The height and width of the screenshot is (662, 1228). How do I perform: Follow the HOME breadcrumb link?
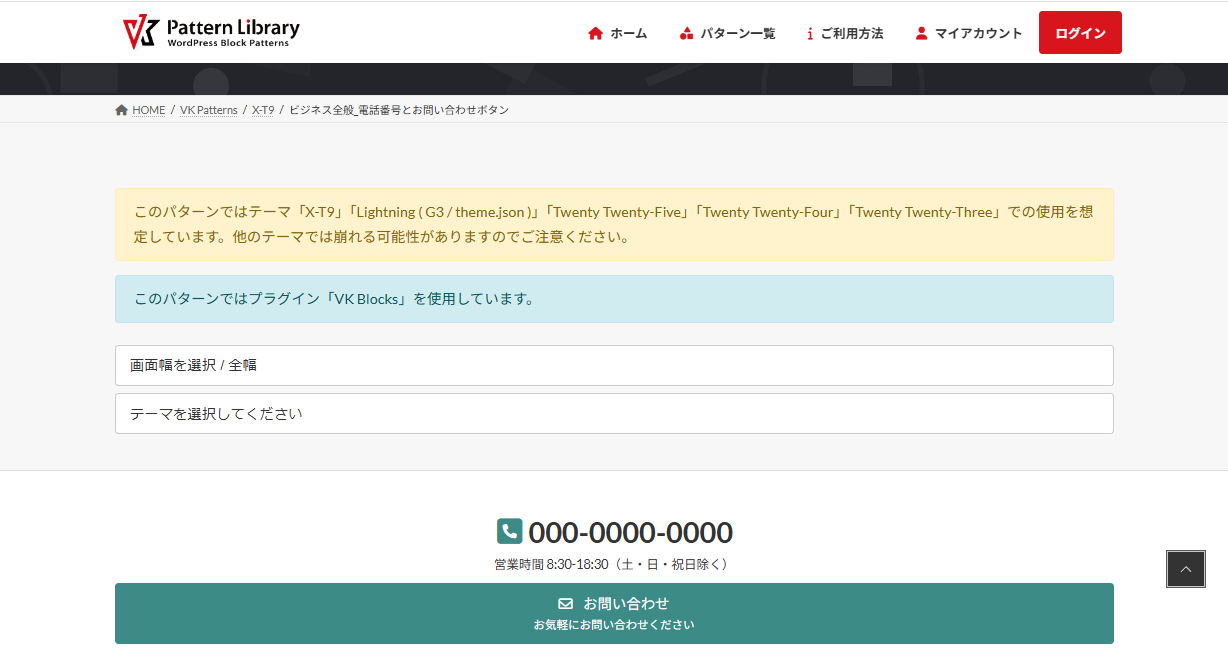tap(148, 110)
